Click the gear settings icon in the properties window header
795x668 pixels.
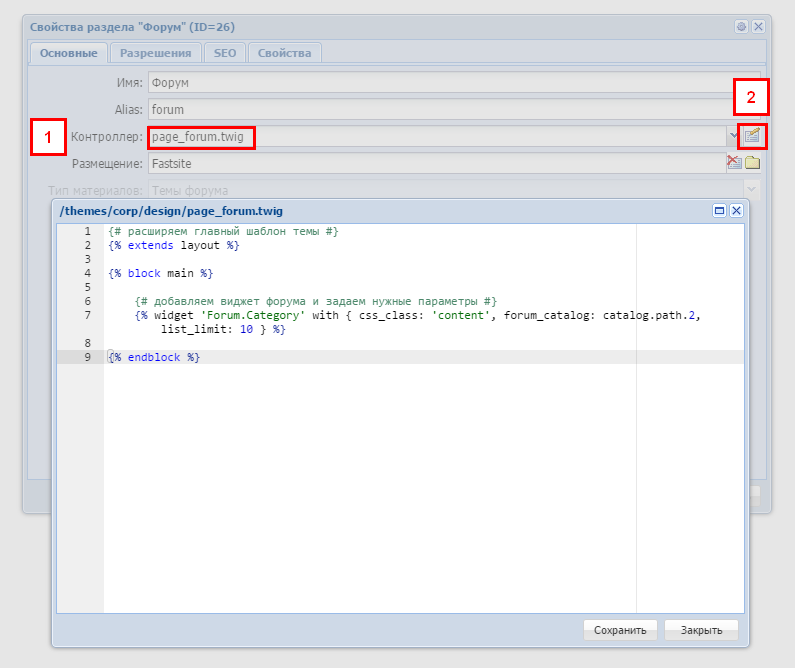[x=741, y=26]
